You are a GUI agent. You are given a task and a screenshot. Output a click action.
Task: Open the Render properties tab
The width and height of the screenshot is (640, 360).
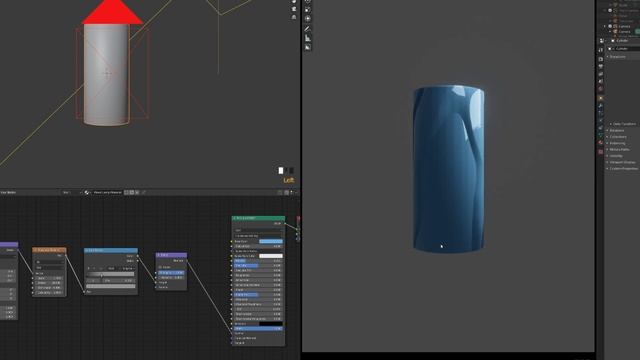(x=601, y=58)
